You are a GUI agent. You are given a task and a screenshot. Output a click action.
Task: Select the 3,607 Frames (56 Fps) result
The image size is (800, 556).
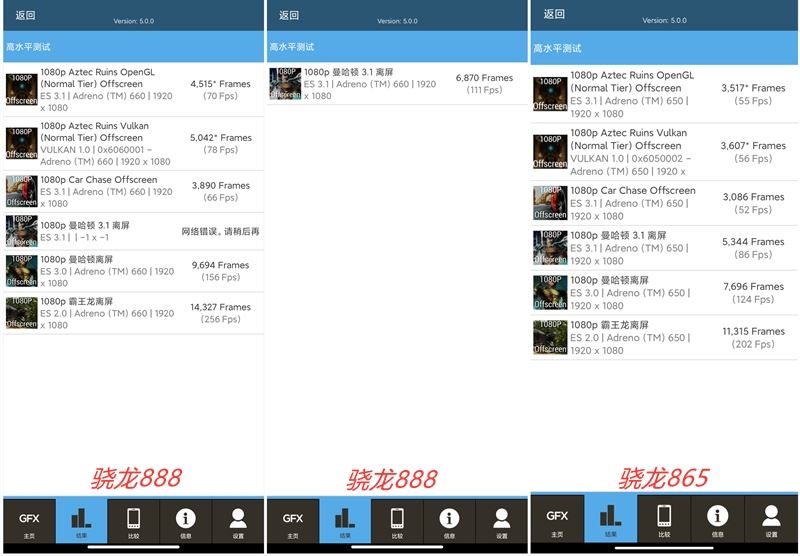coord(753,152)
